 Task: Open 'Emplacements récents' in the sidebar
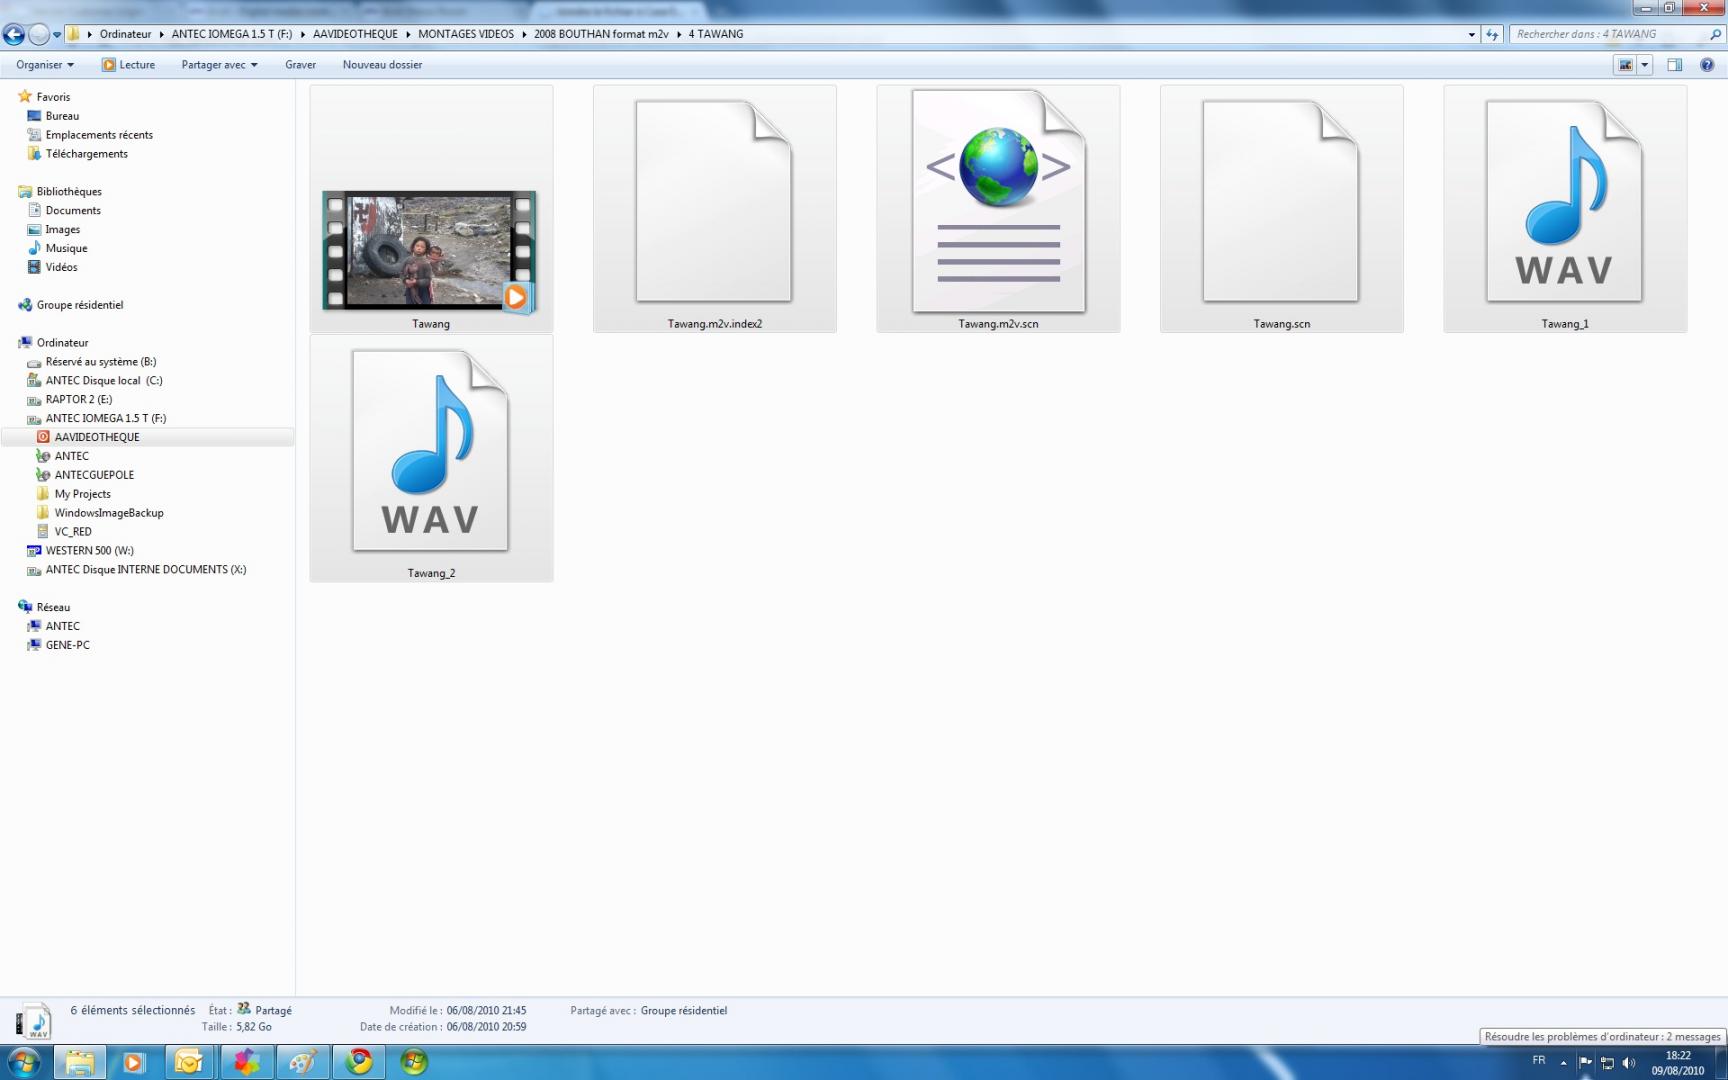click(99, 135)
